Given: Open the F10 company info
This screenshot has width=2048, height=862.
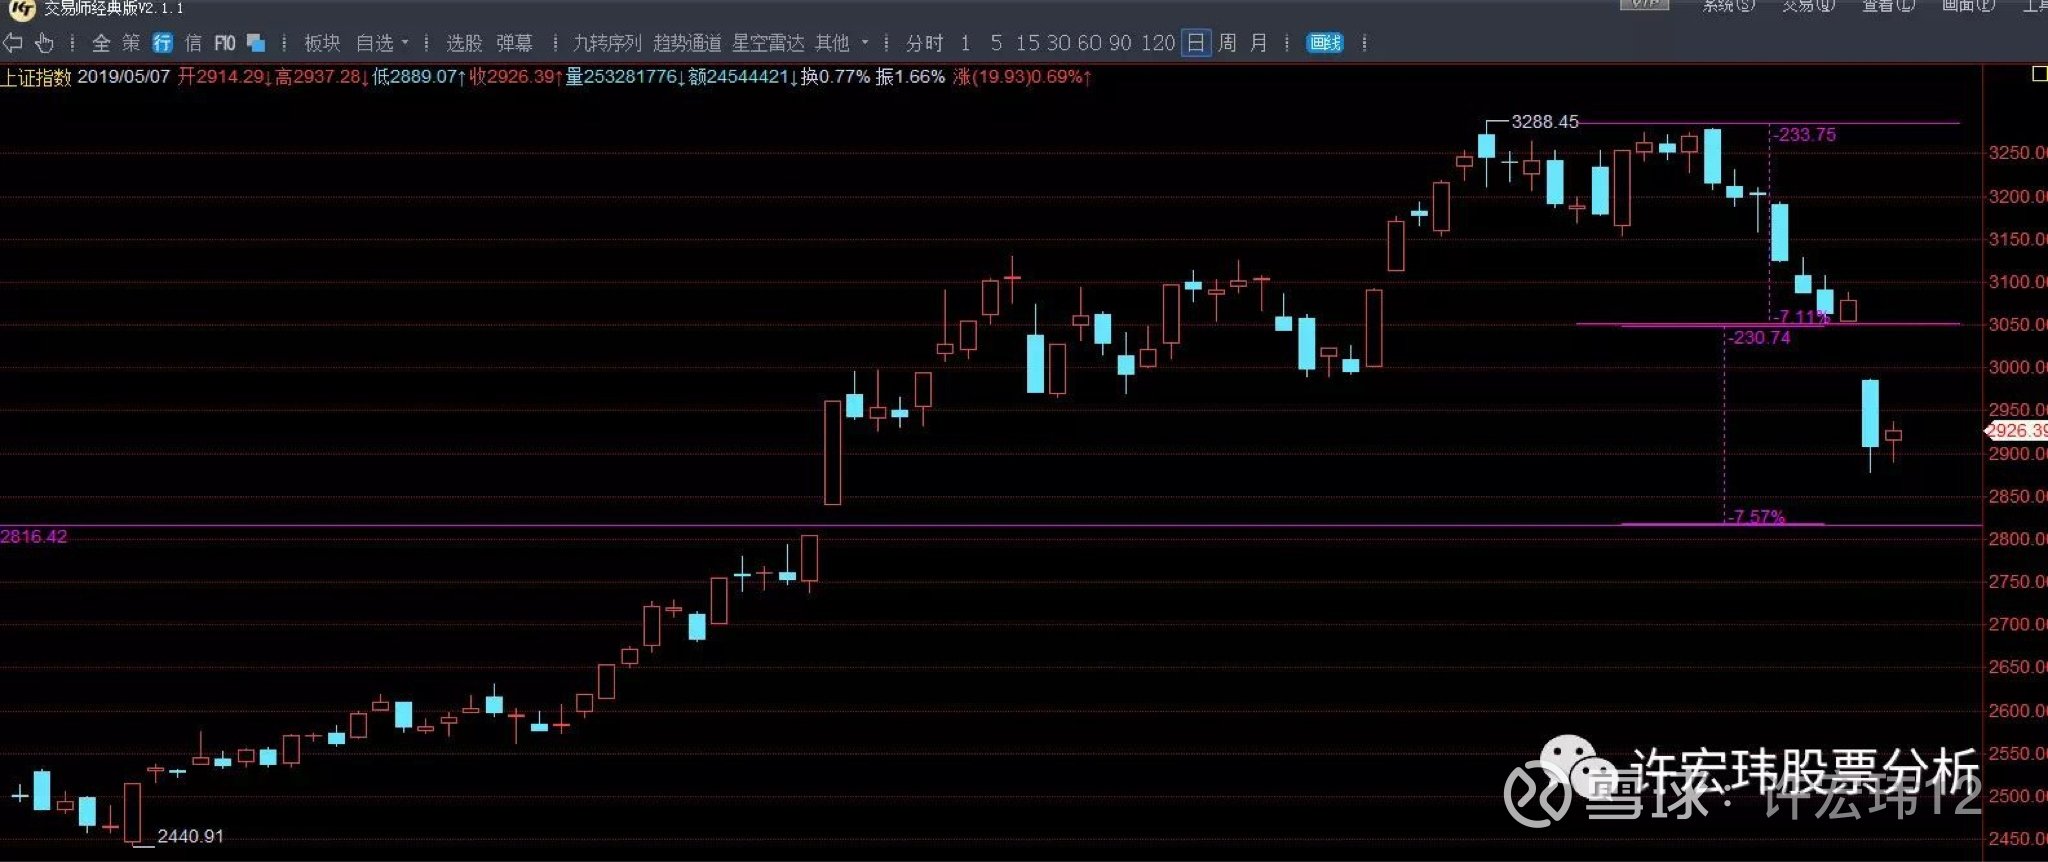Looking at the screenshot, I should [225, 43].
